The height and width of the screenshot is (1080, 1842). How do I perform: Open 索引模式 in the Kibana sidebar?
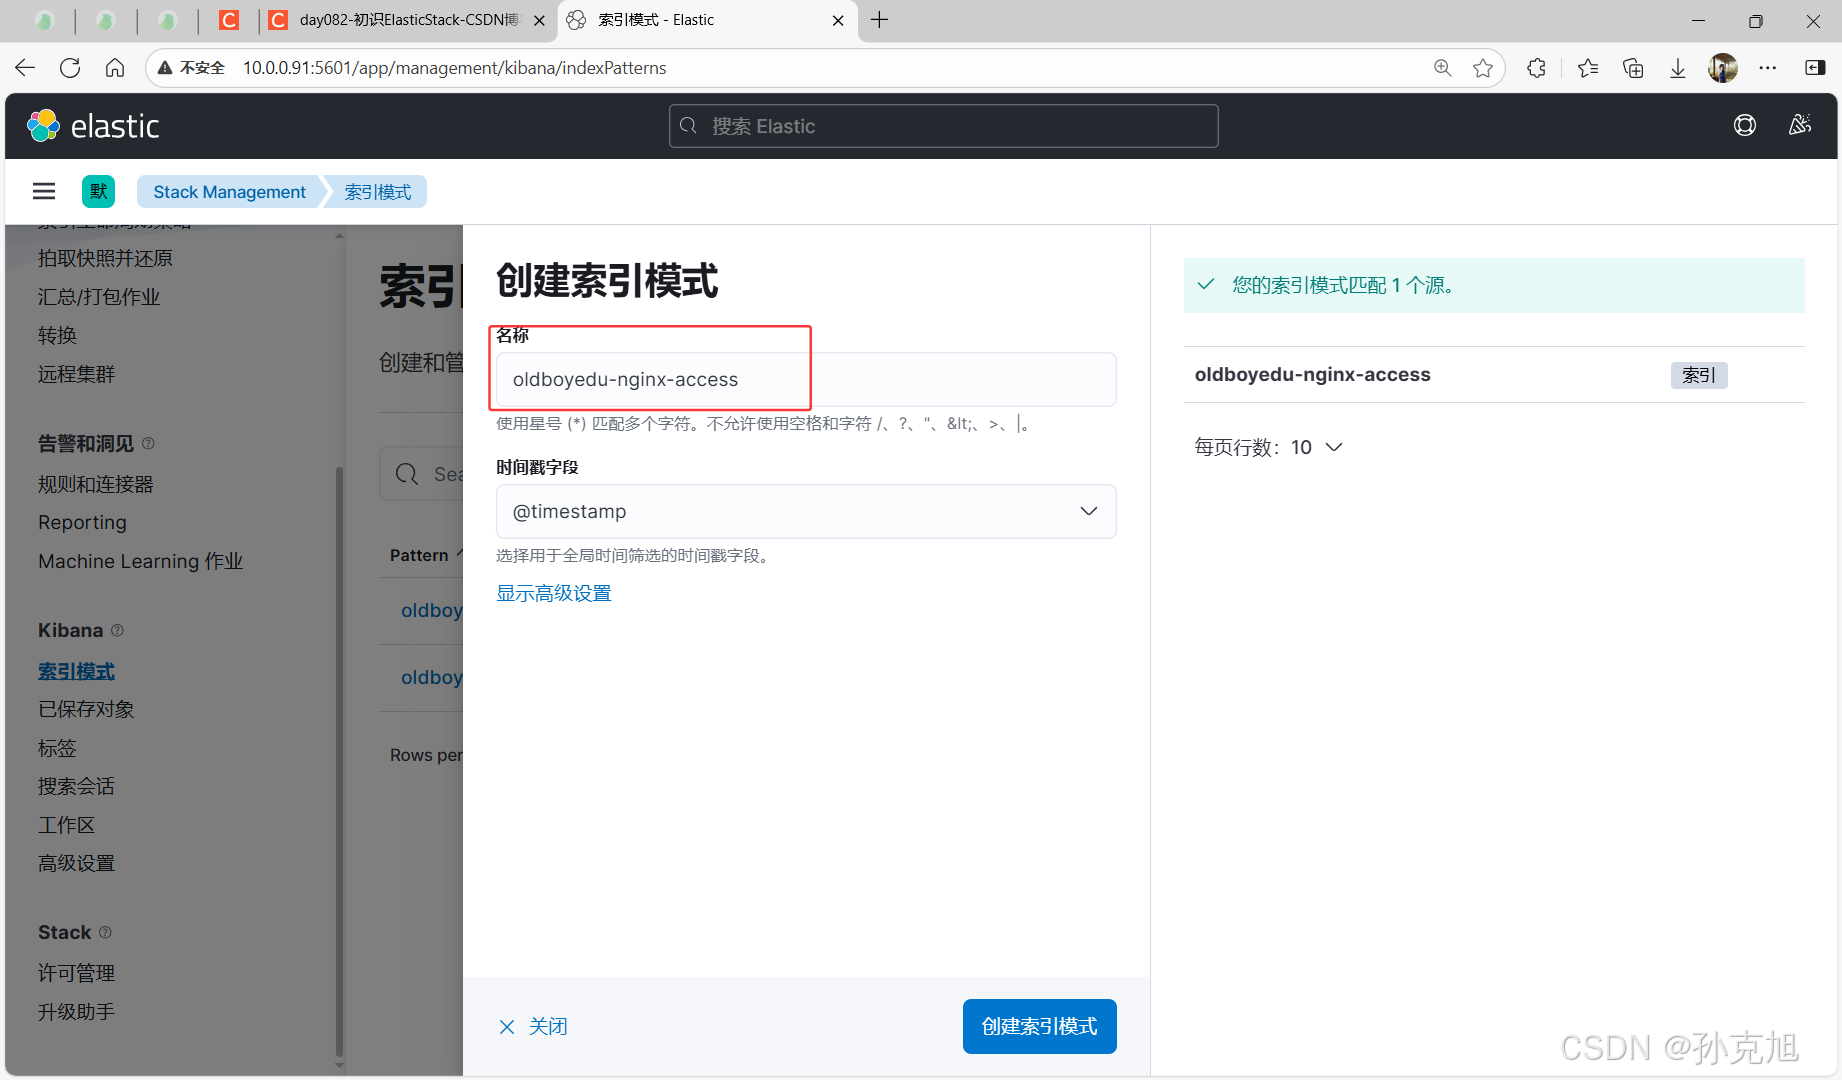tap(76, 671)
